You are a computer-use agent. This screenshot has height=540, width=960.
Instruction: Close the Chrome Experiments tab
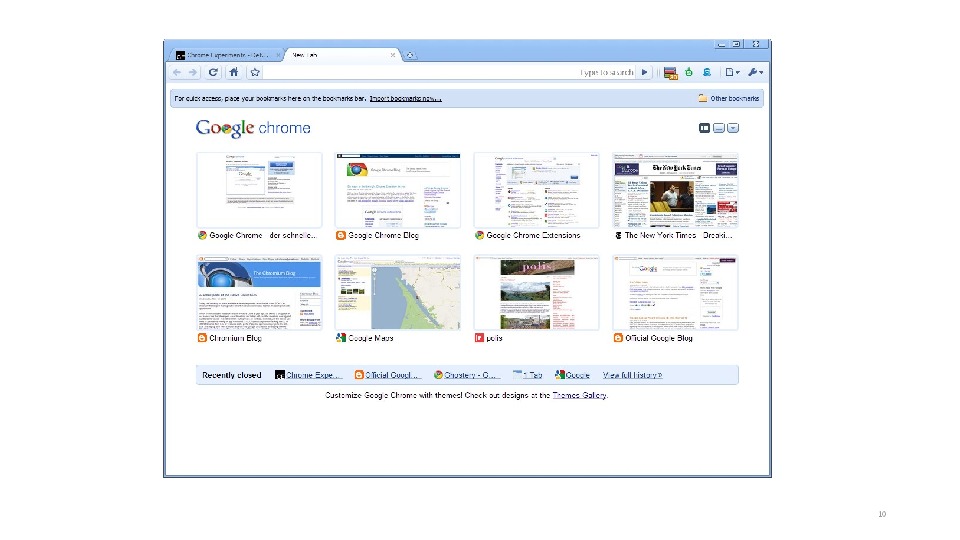(x=279, y=55)
